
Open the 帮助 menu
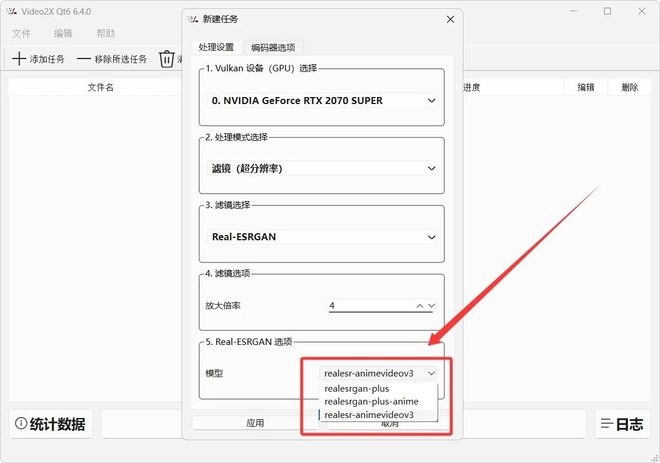[x=106, y=33]
